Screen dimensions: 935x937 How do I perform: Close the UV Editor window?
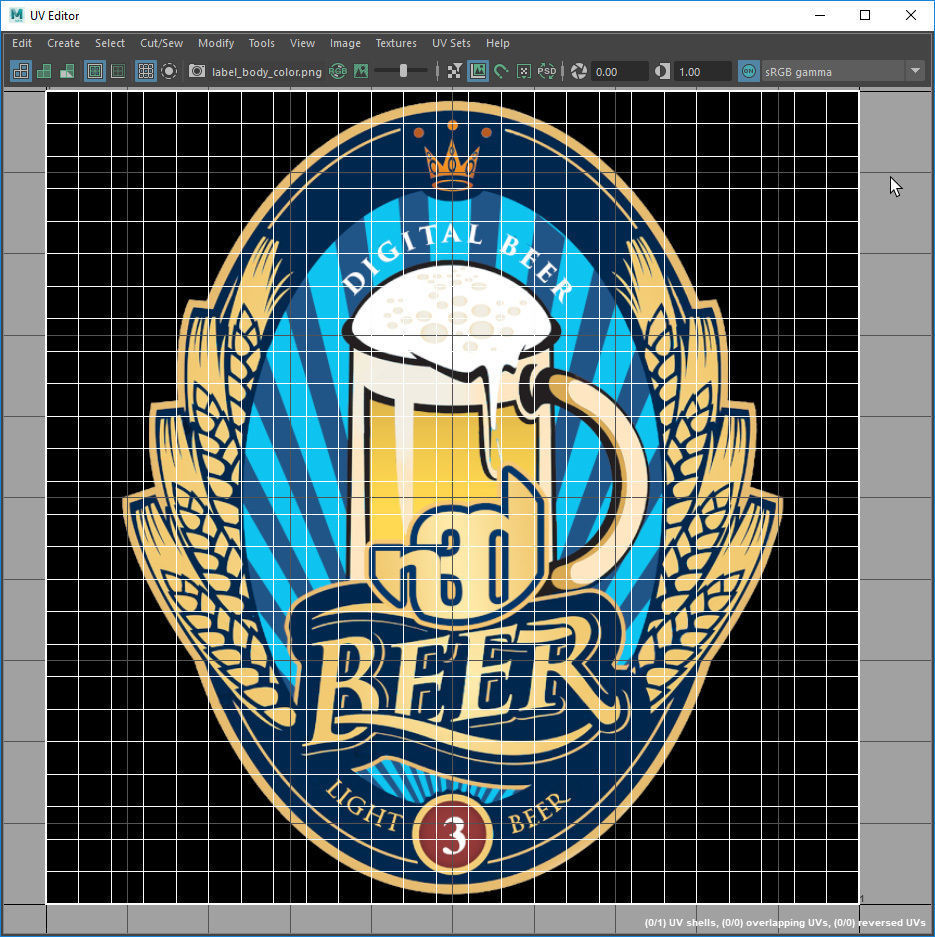tap(911, 15)
